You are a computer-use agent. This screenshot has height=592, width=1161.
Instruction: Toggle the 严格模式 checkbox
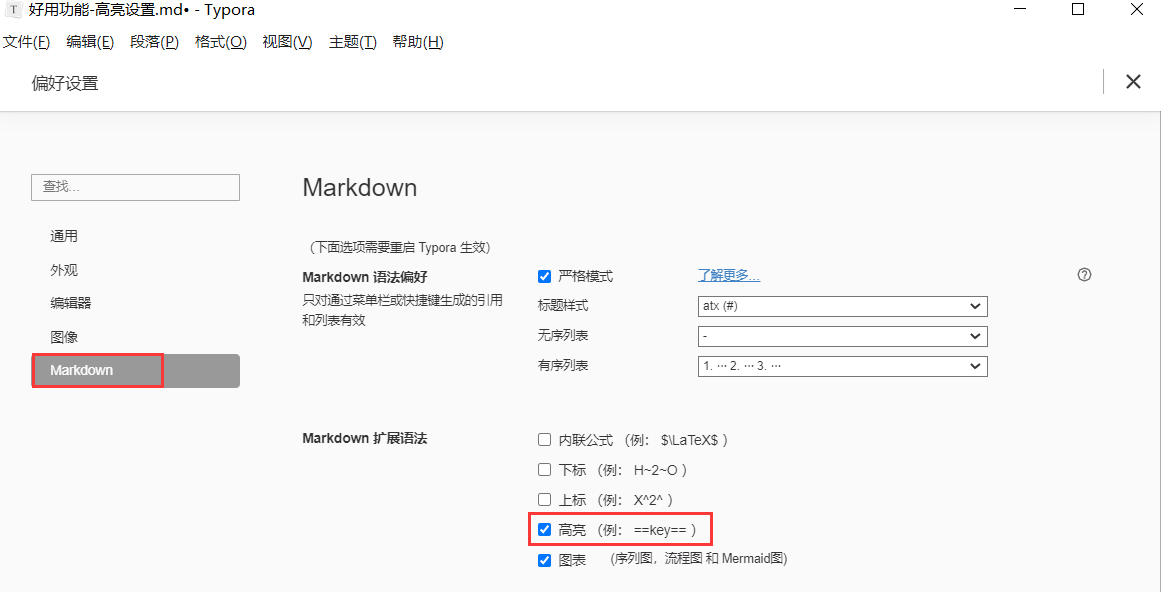click(x=544, y=277)
